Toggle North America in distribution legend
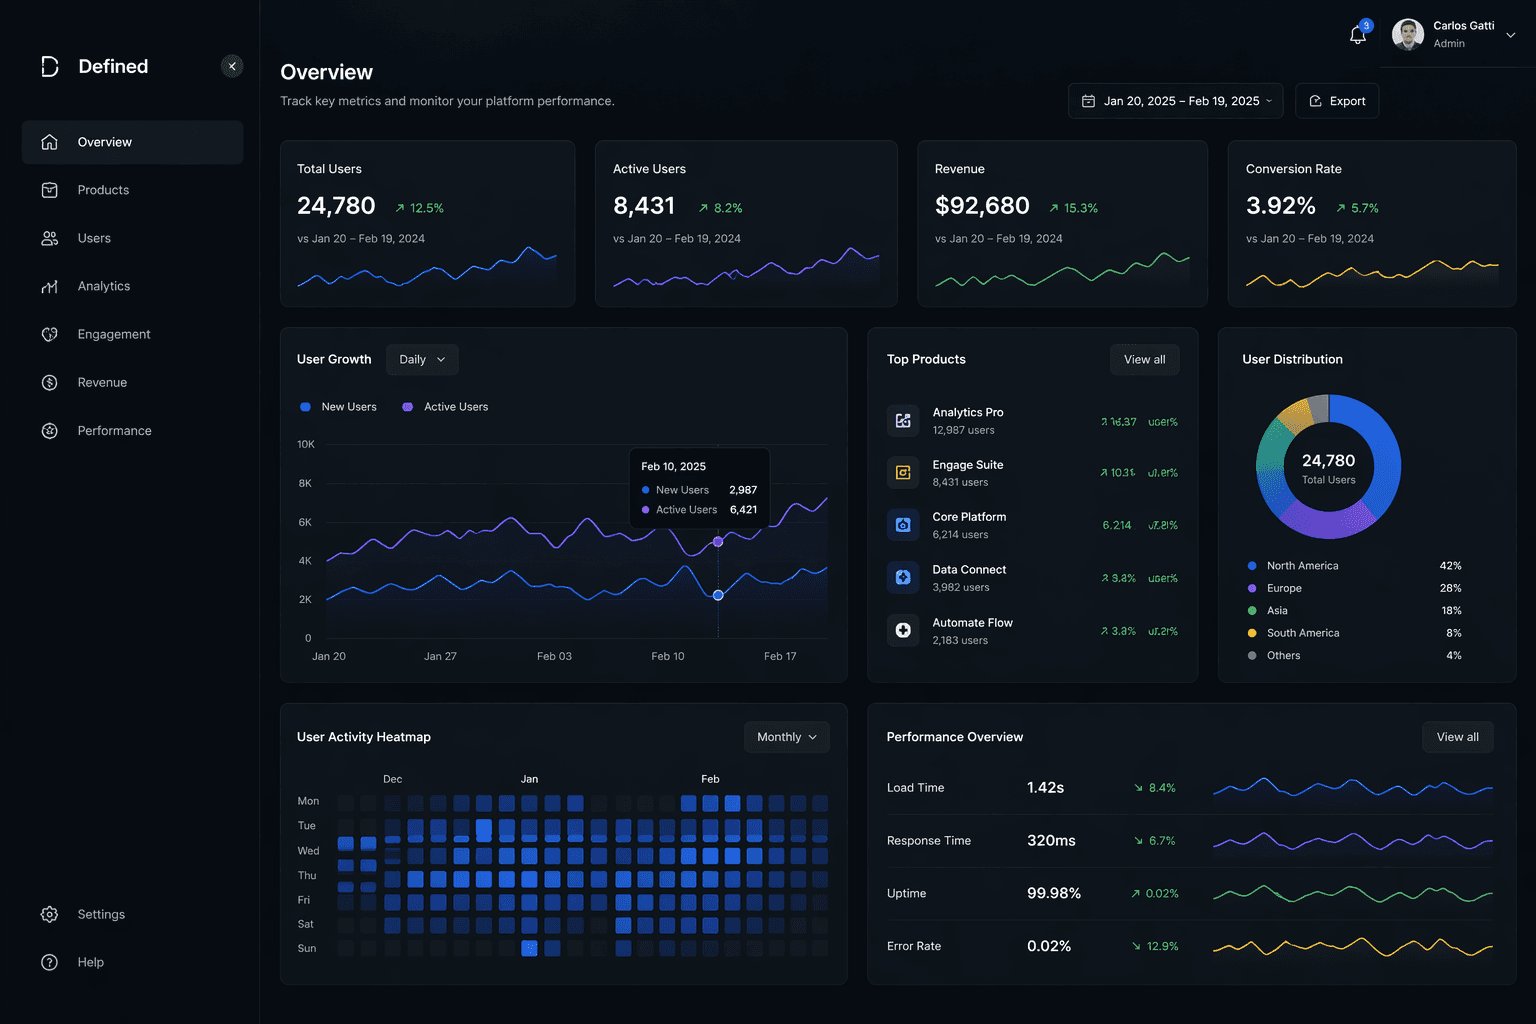 pyautogui.click(x=1301, y=566)
